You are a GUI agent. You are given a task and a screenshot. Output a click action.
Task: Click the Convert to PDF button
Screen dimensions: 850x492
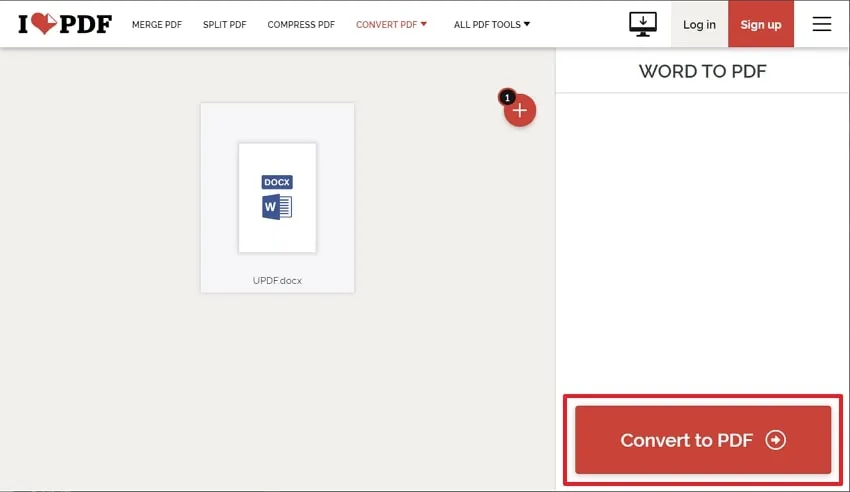click(x=703, y=440)
